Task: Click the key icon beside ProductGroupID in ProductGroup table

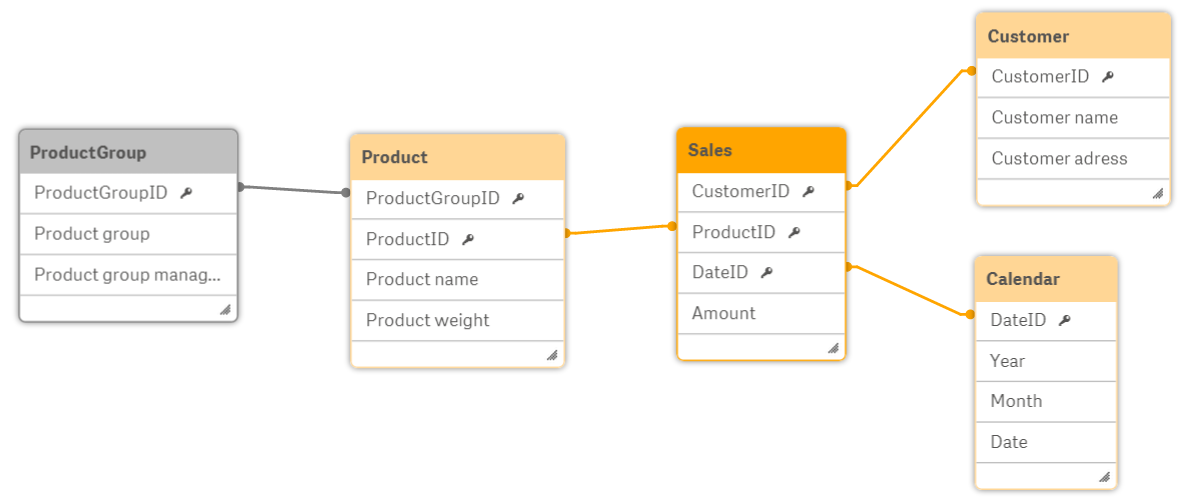Action: tap(186, 193)
